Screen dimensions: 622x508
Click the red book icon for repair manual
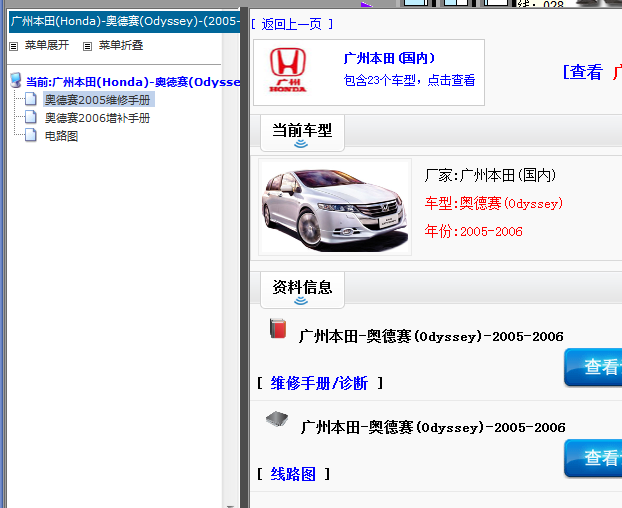[x=278, y=328]
